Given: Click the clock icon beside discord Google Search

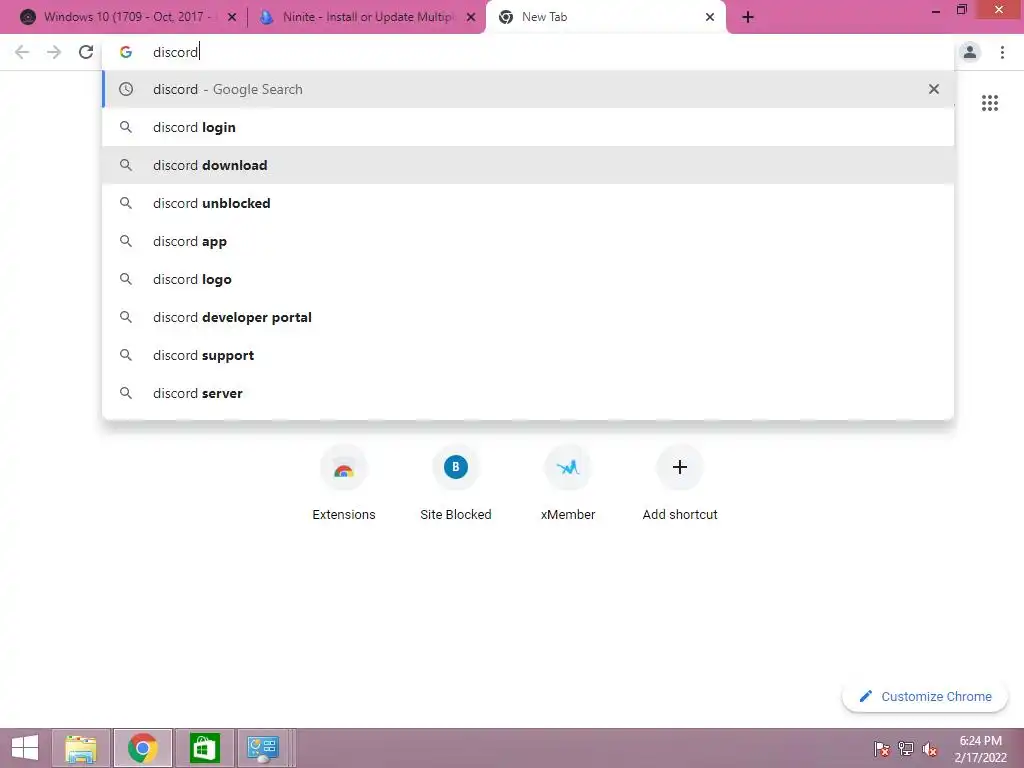Looking at the screenshot, I should pos(126,89).
